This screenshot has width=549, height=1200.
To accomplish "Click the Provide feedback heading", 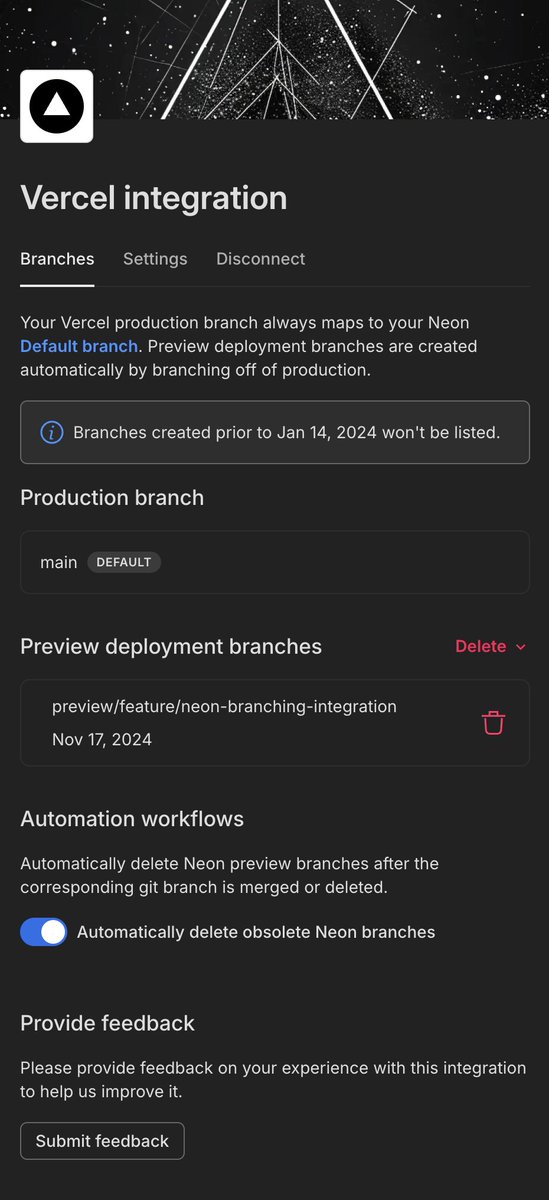I will [107, 1023].
